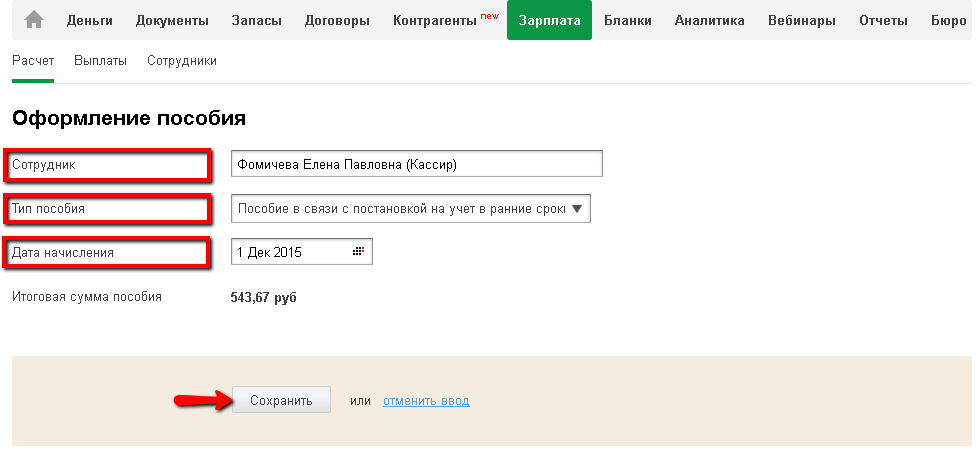Switch to the Выплаты subtab

[x=100, y=61]
